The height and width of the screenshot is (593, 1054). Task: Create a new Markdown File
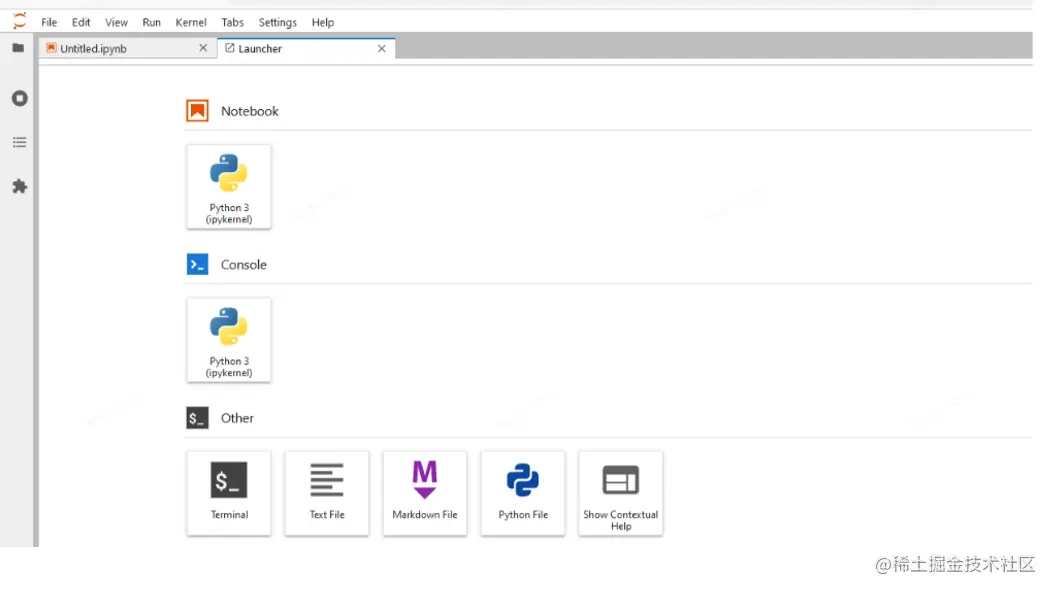(x=425, y=493)
